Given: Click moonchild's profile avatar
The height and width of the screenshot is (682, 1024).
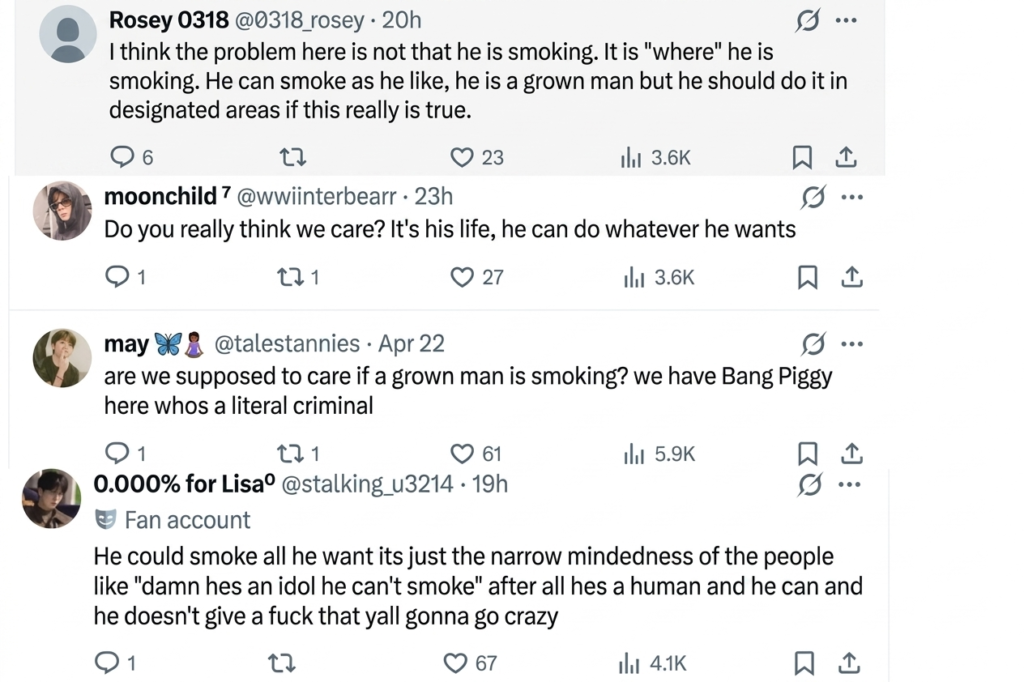Looking at the screenshot, I should (x=62, y=211).
